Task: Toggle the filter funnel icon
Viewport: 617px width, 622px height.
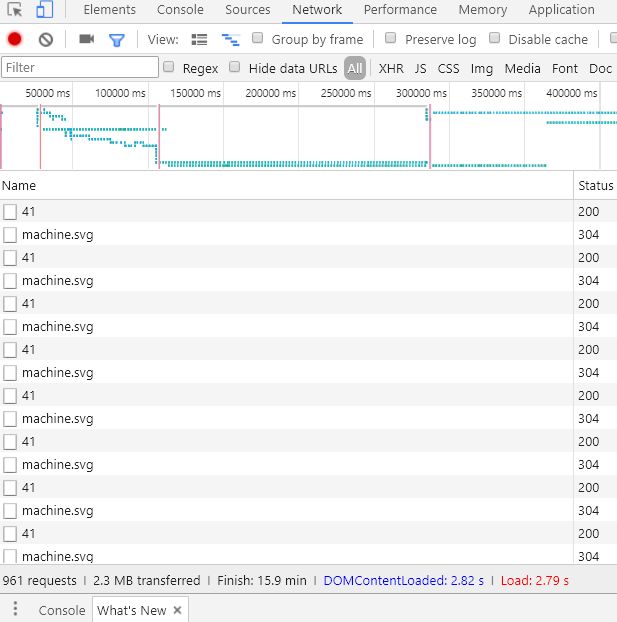Action: (x=117, y=40)
